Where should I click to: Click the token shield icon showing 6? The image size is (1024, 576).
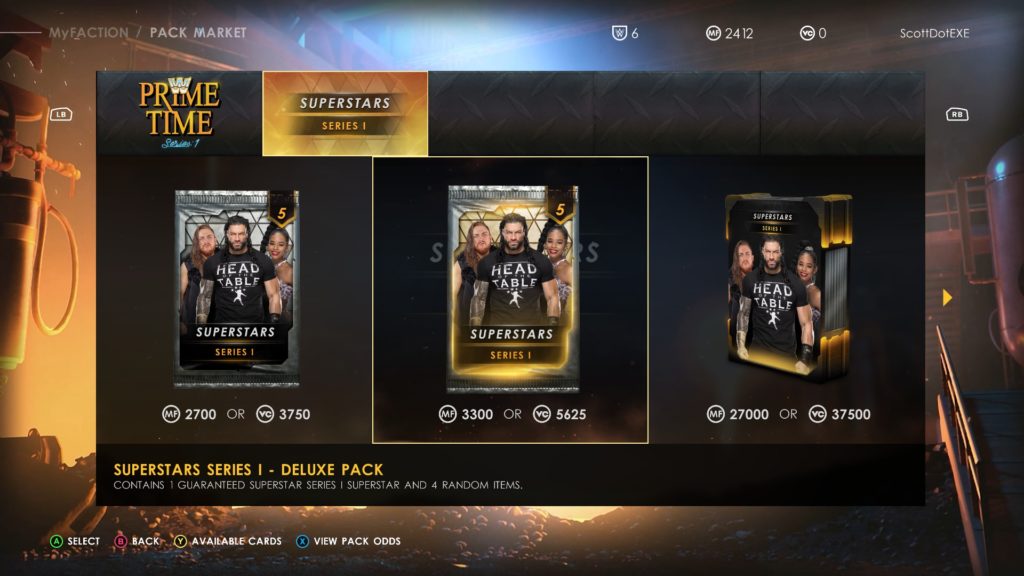coord(619,33)
